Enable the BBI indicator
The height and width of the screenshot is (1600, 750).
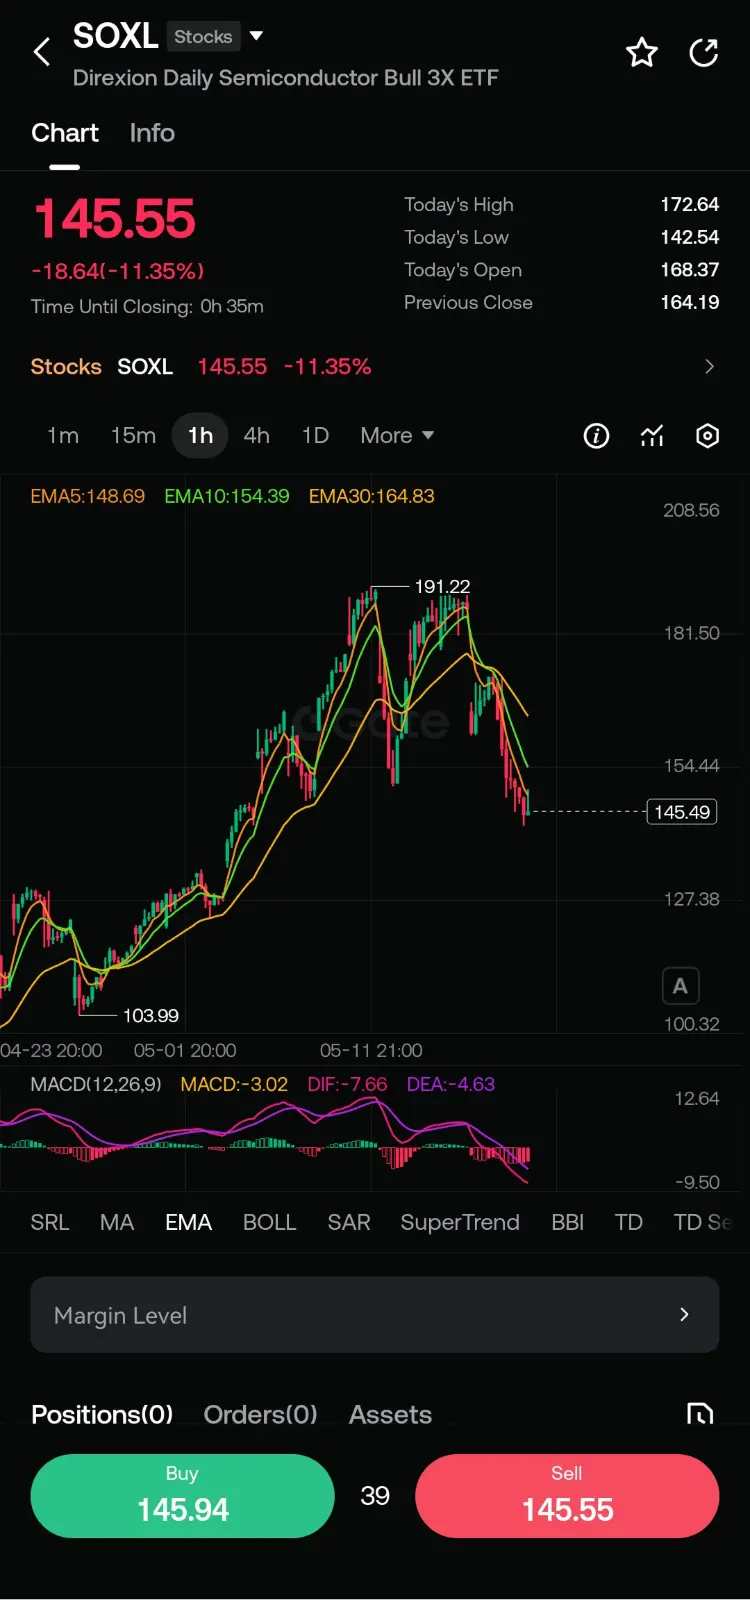[568, 1222]
